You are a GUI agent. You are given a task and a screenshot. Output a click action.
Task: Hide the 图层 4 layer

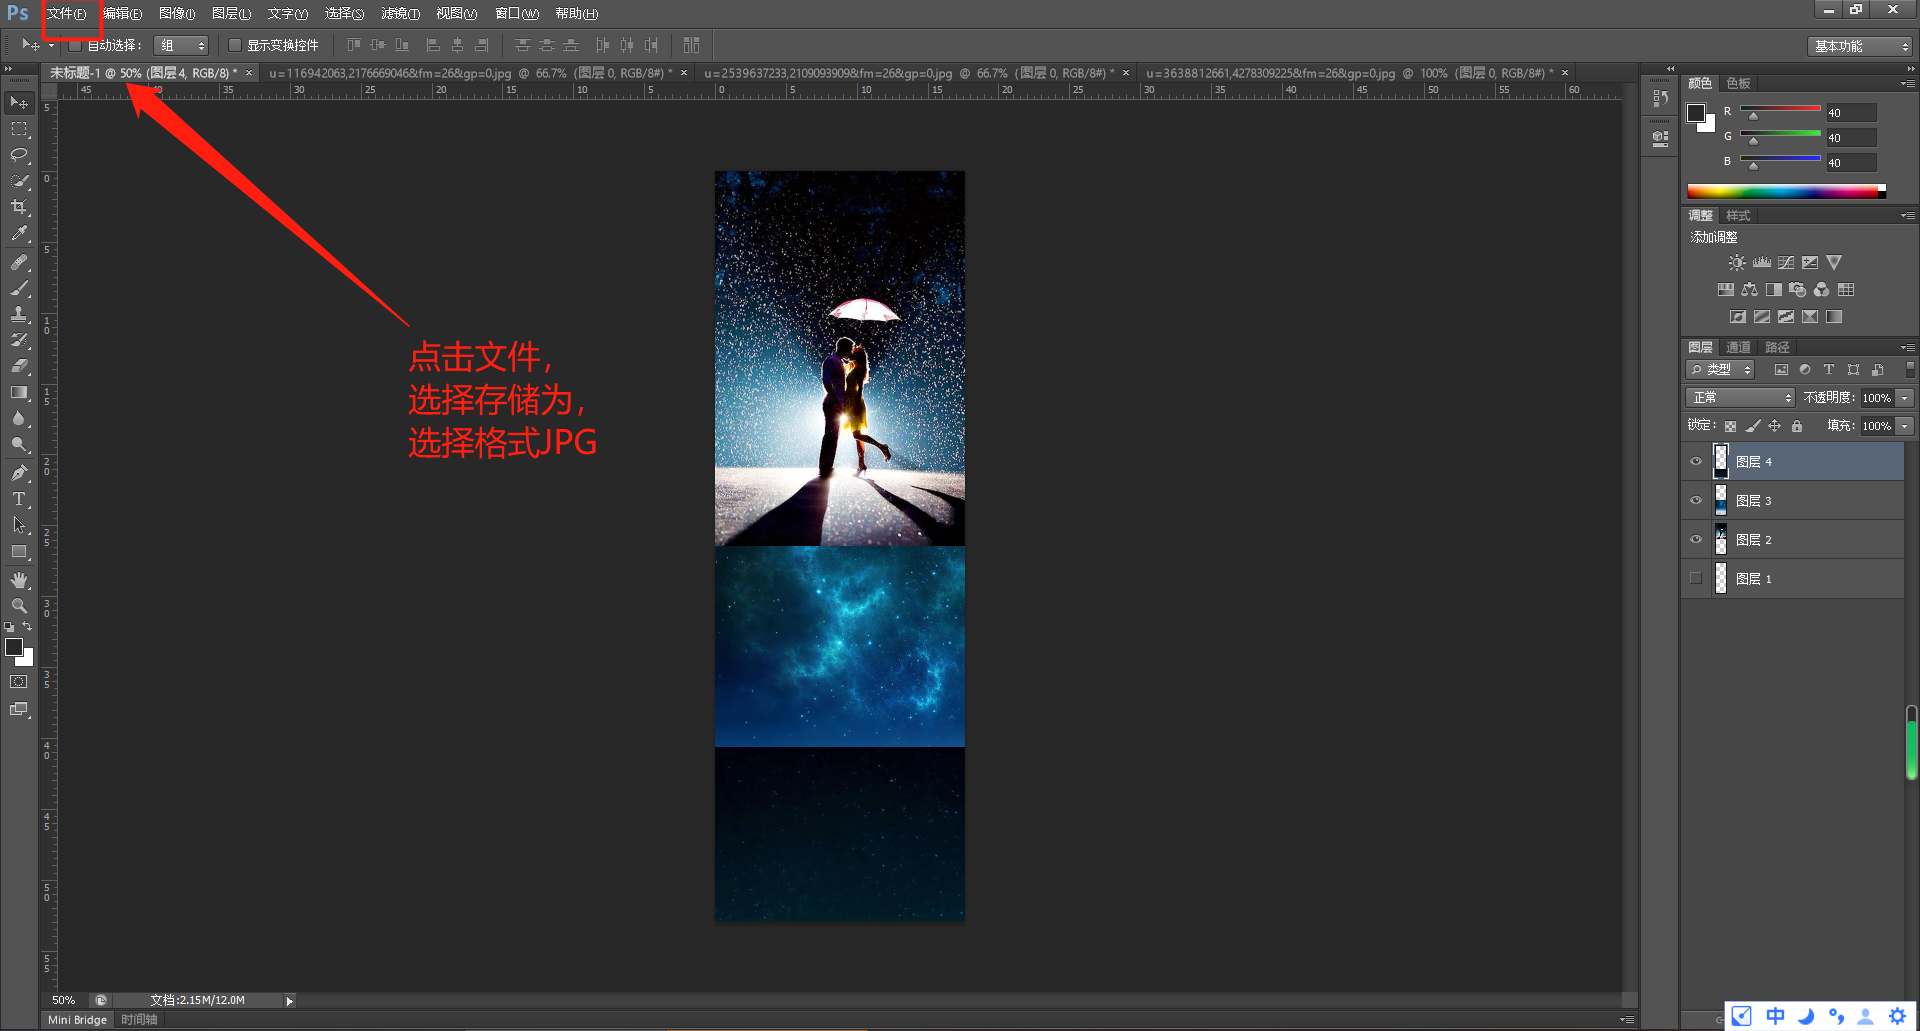pyautogui.click(x=1695, y=460)
